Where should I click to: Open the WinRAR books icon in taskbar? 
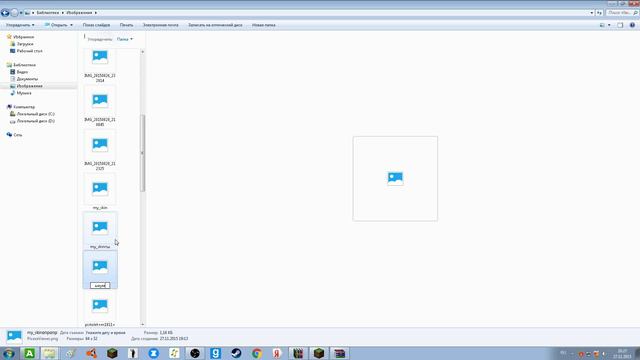tap(298, 353)
